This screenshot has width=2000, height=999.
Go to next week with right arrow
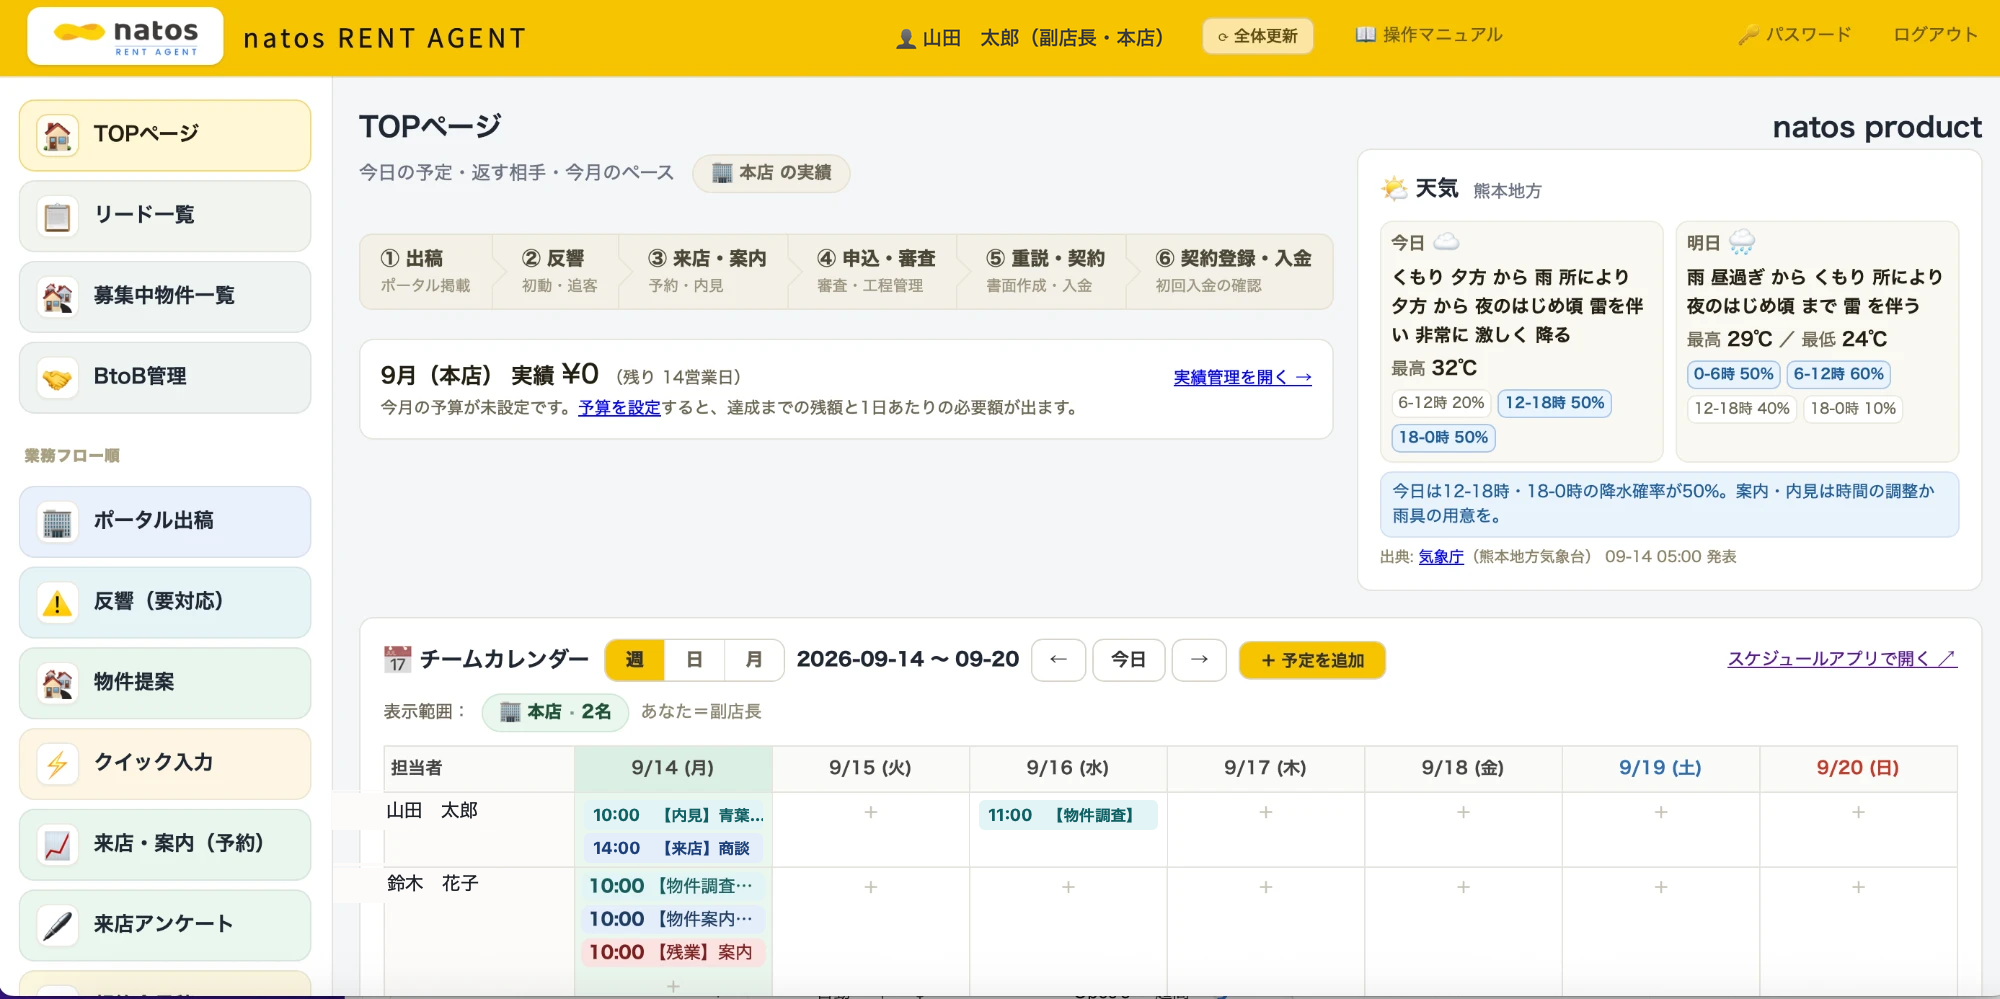(x=1199, y=660)
